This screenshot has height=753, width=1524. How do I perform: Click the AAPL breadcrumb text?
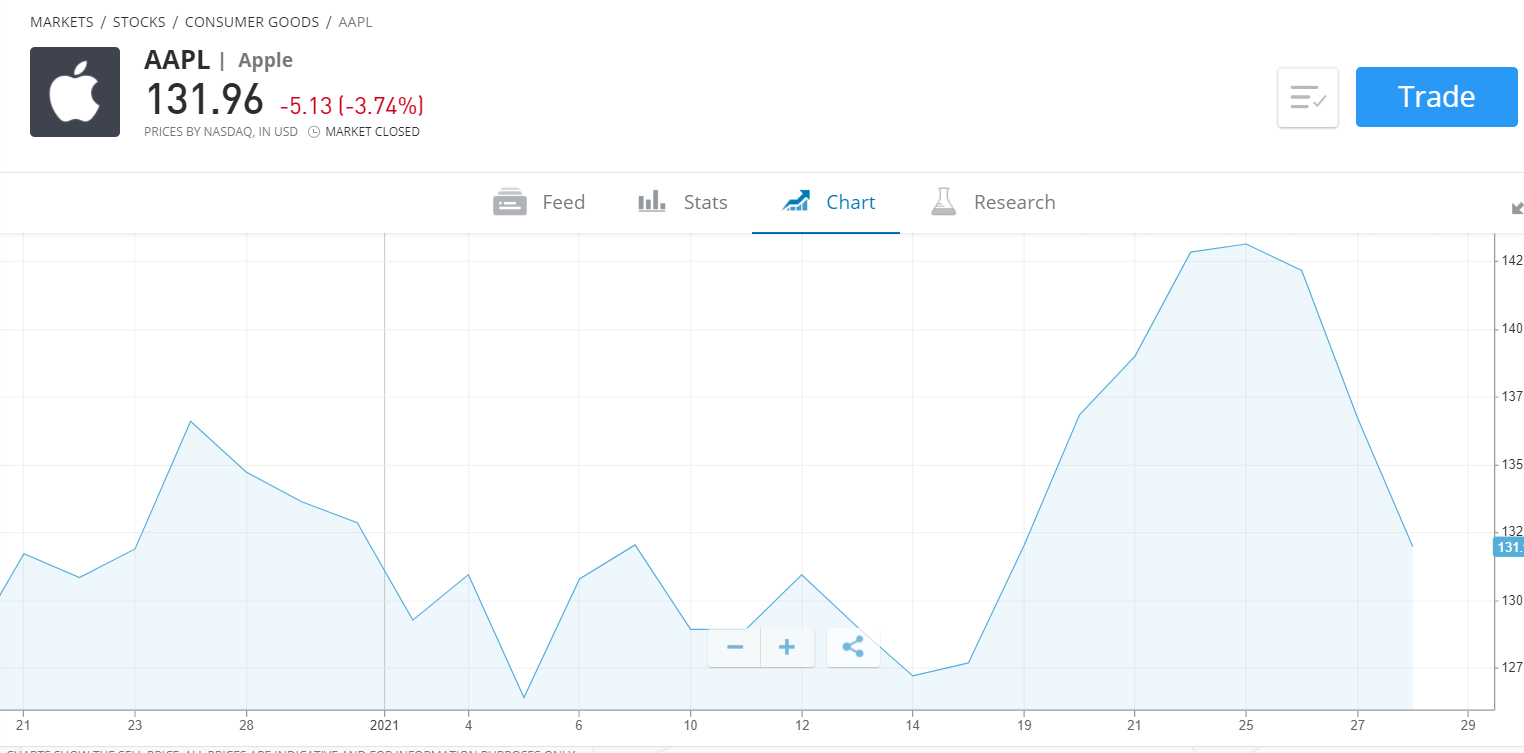coord(355,22)
